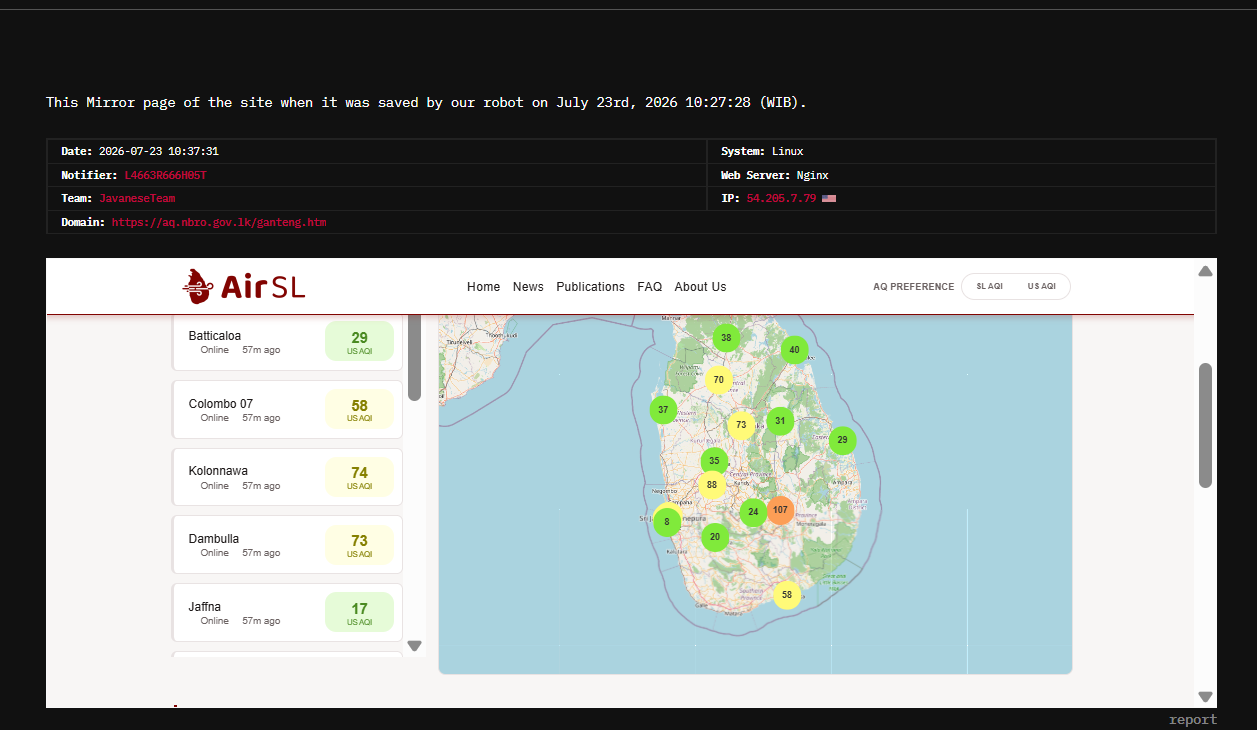Image resolution: width=1257 pixels, height=730 pixels.
Task: Open the Colombo 07 station card
Action: [x=288, y=409]
